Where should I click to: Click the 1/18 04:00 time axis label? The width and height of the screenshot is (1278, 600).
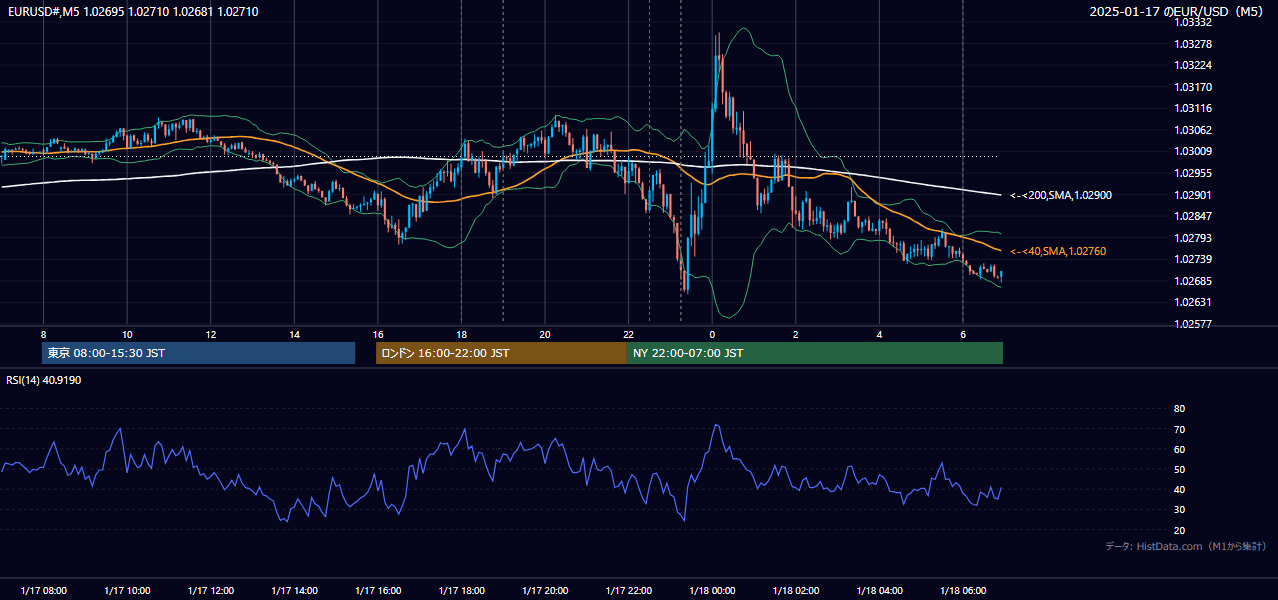point(879,591)
